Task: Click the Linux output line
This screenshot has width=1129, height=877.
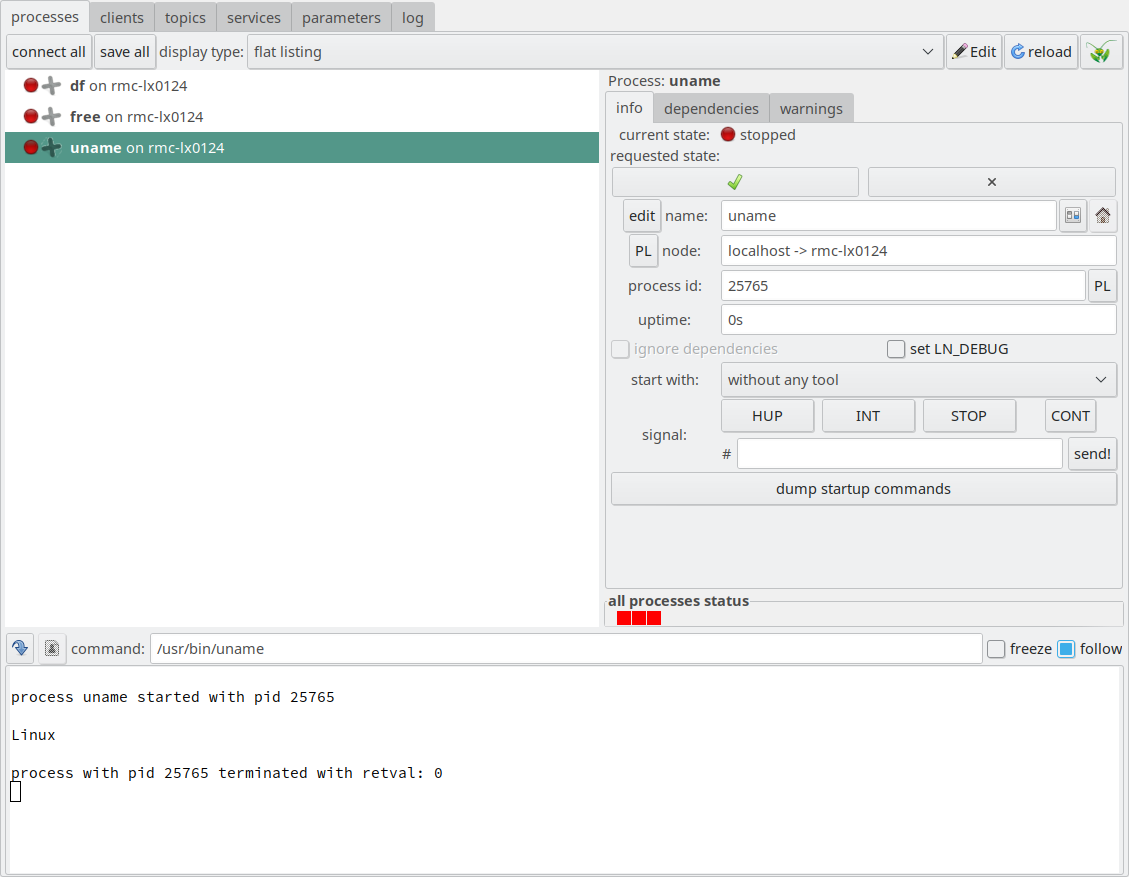Action: tap(33, 735)
